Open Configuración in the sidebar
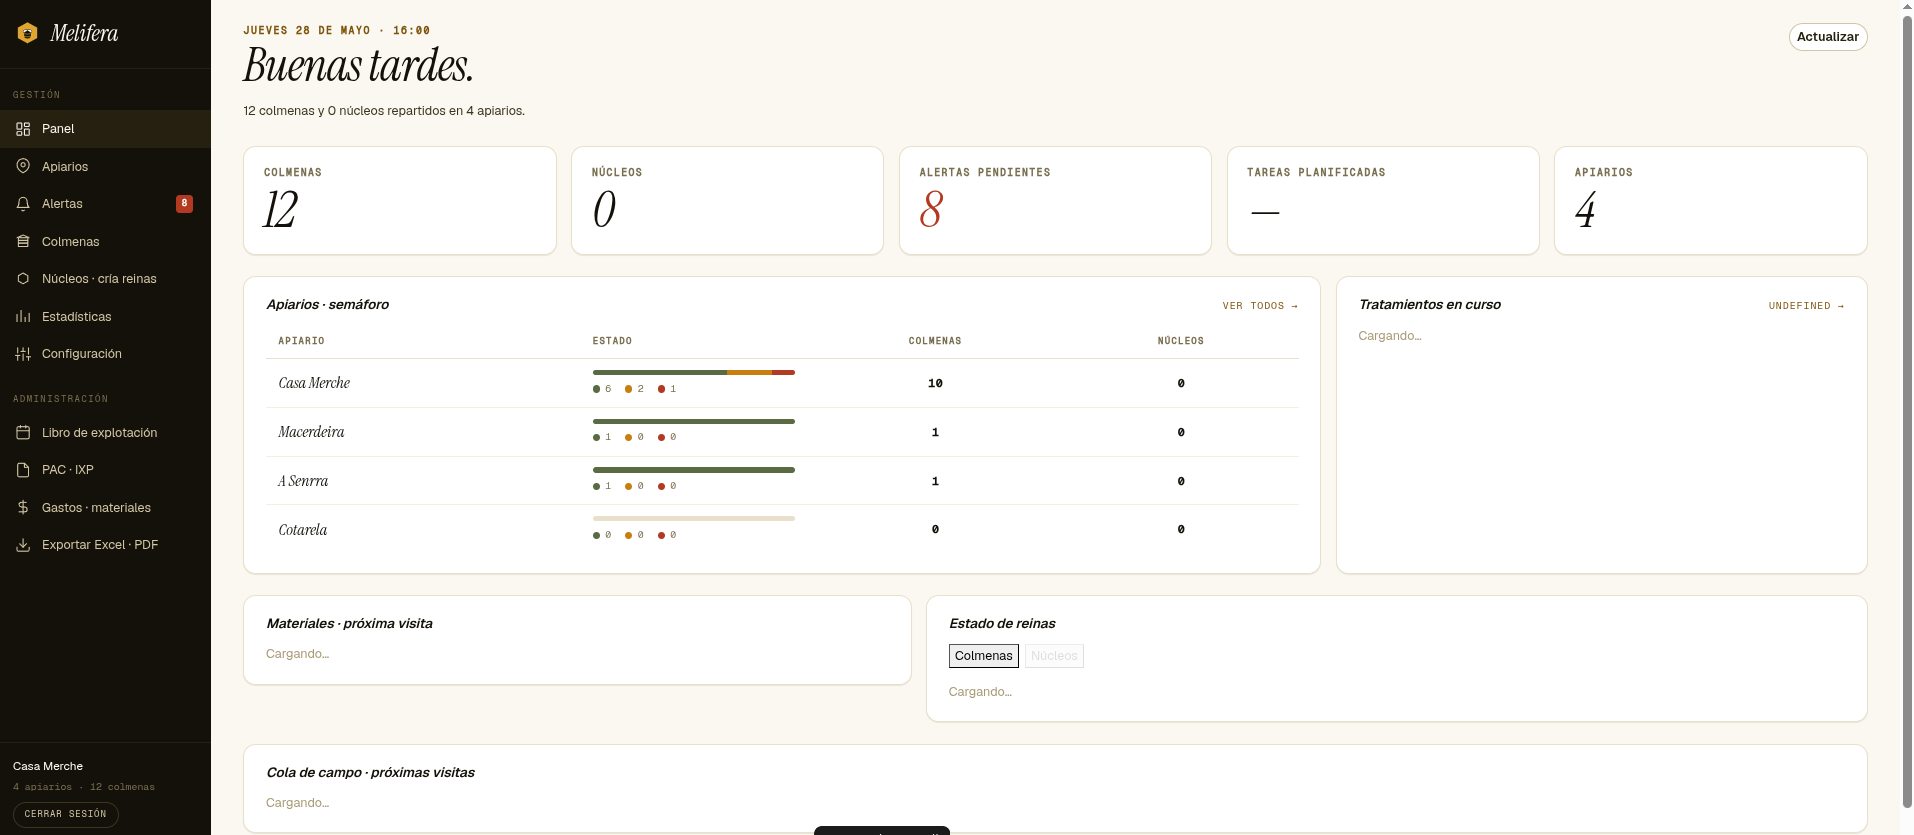The image size is (1914, 835). pyautogui.click(x=105, y=354)
